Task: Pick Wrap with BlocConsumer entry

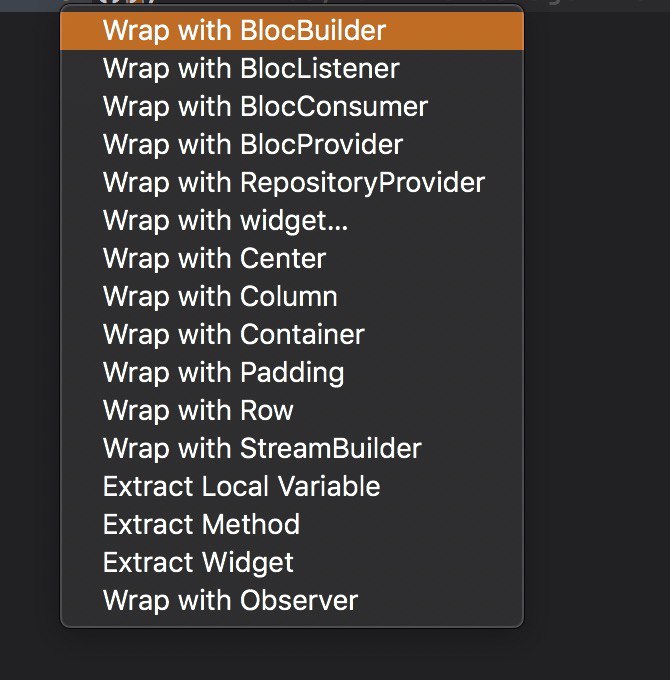Action: coord(292,107)
